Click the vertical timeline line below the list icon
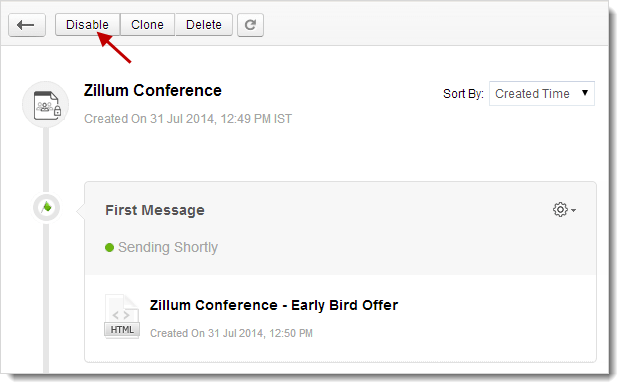The image size is (624, 389). [46, 160]
